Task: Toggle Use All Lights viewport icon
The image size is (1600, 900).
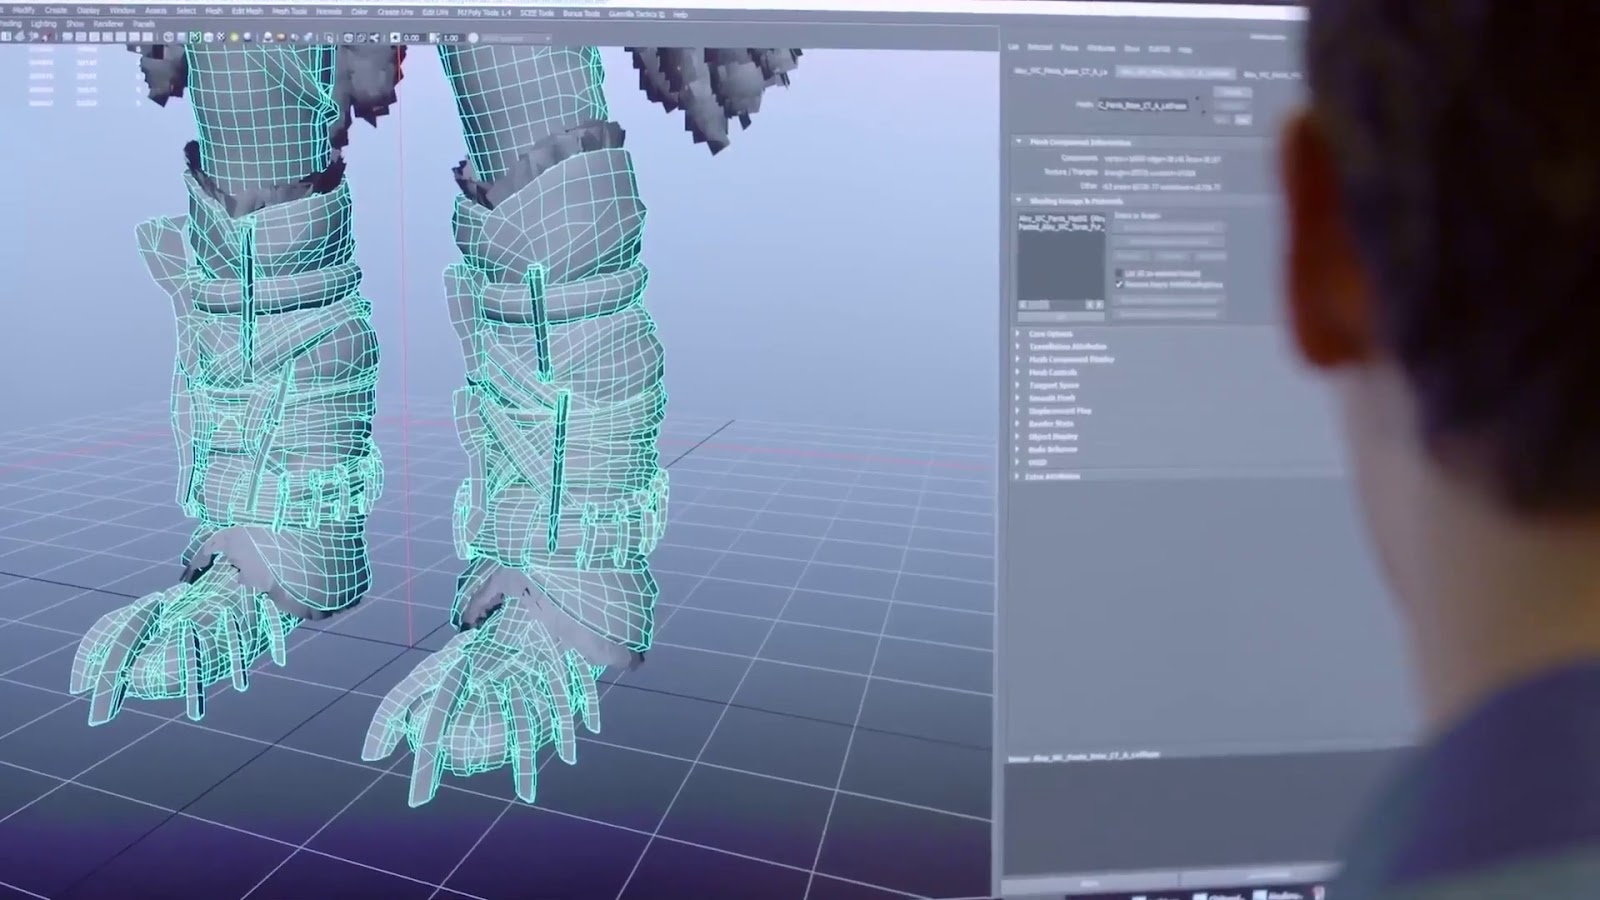Action: (234, 37)
